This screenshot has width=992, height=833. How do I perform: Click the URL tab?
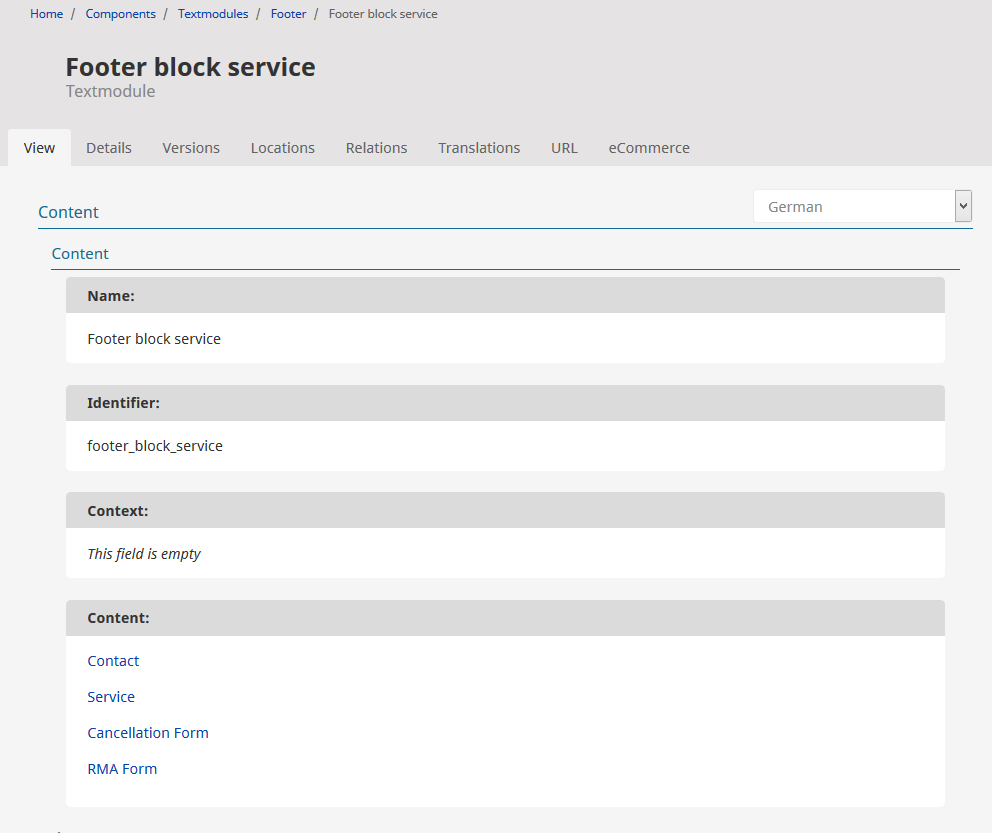pos(564,148)
